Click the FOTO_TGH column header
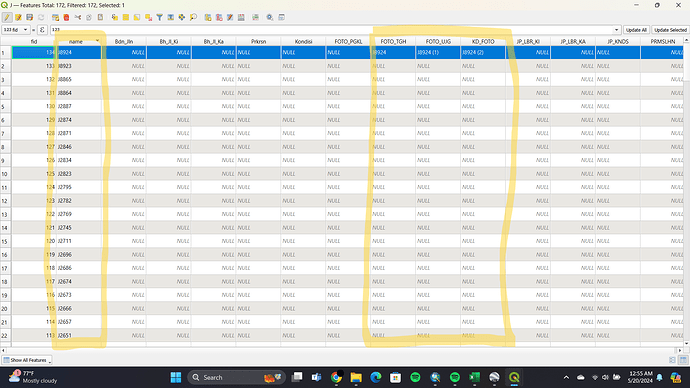This screenshot has height=388, width=690. [x=393, y=41]
